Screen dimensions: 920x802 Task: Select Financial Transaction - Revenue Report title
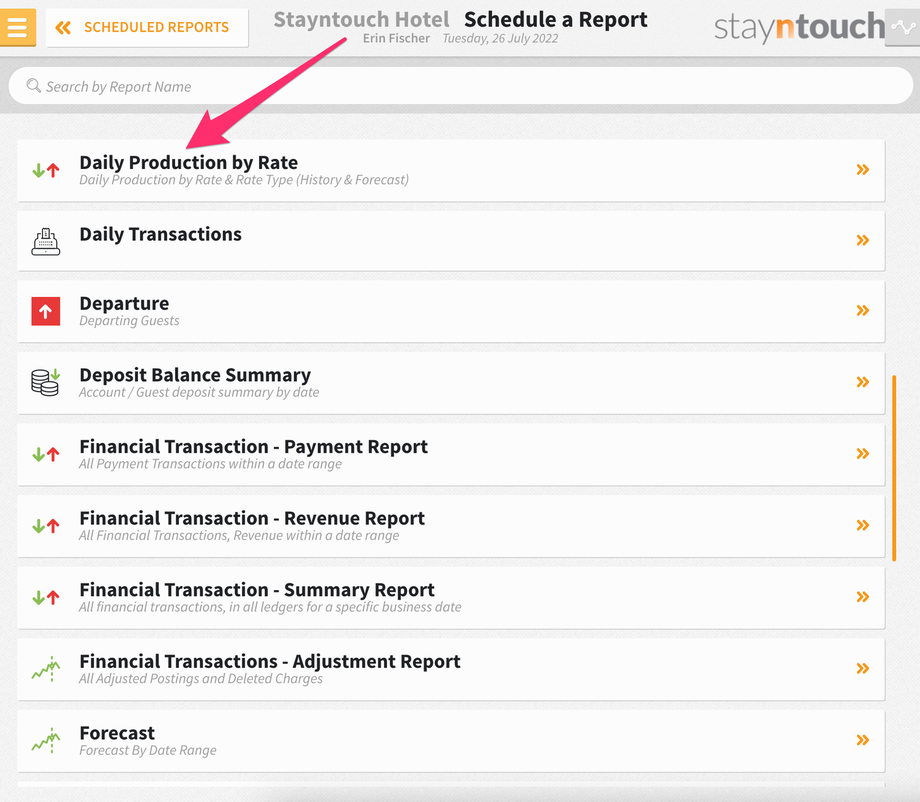pos(252,518)
